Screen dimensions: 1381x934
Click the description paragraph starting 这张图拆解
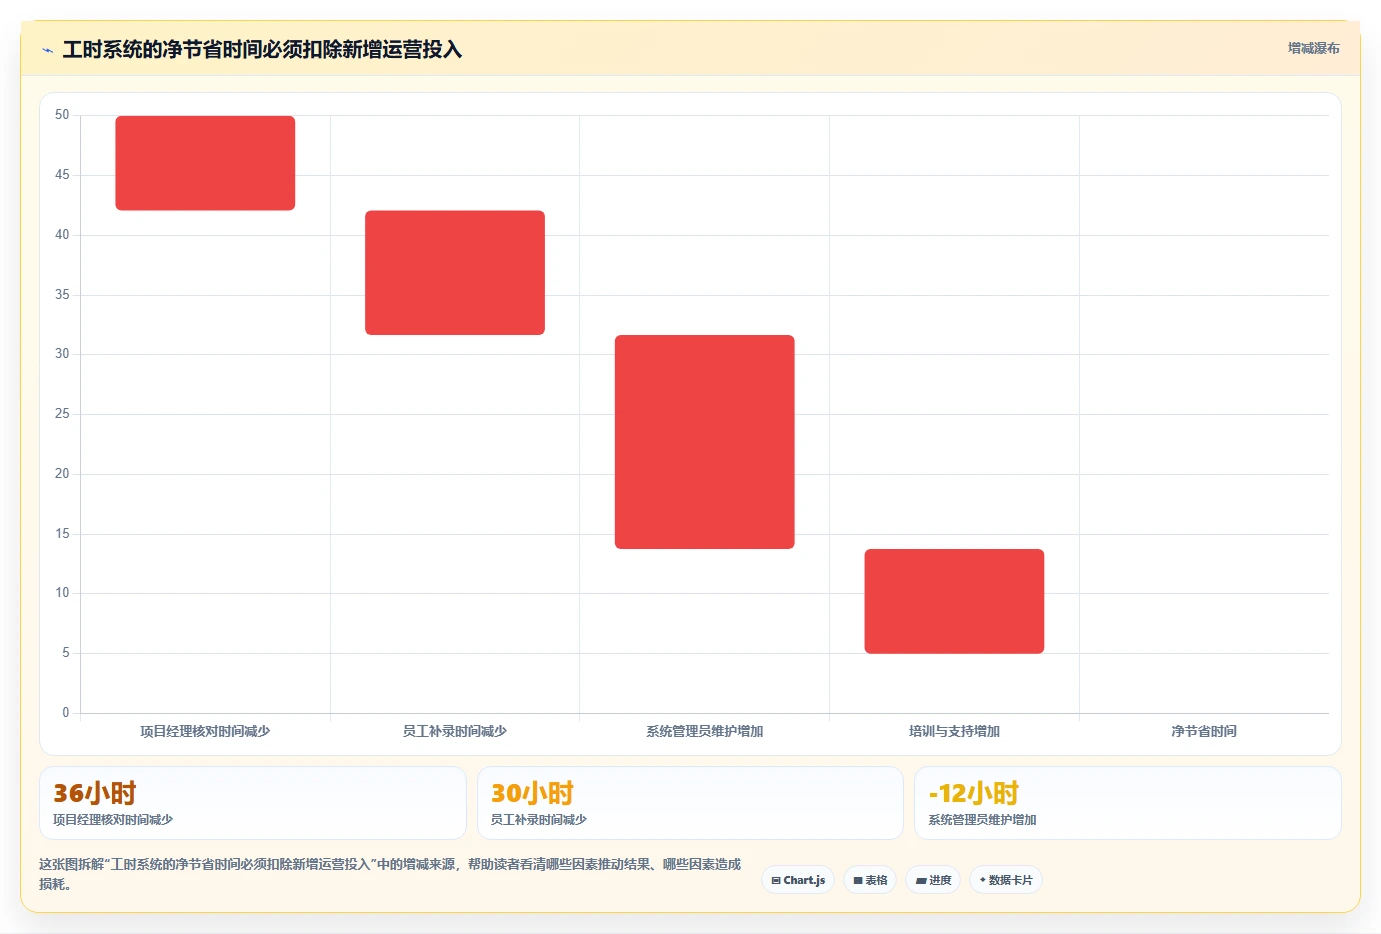coord(390,874)
